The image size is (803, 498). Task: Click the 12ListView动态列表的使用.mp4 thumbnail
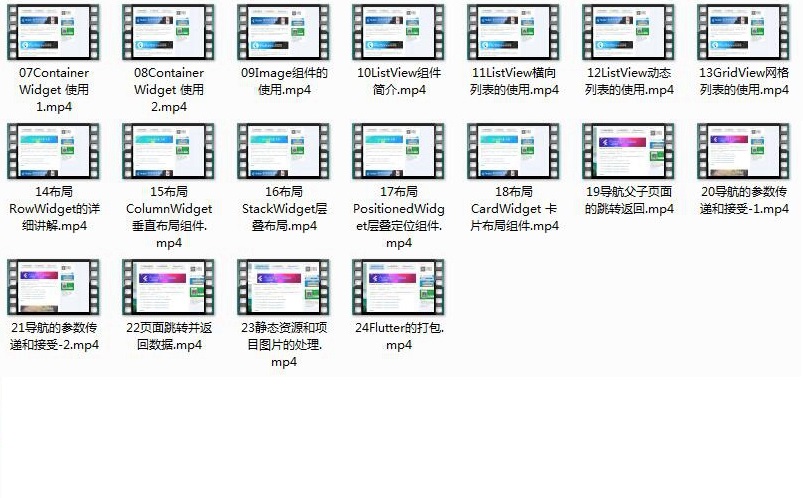tap(629, 33)
